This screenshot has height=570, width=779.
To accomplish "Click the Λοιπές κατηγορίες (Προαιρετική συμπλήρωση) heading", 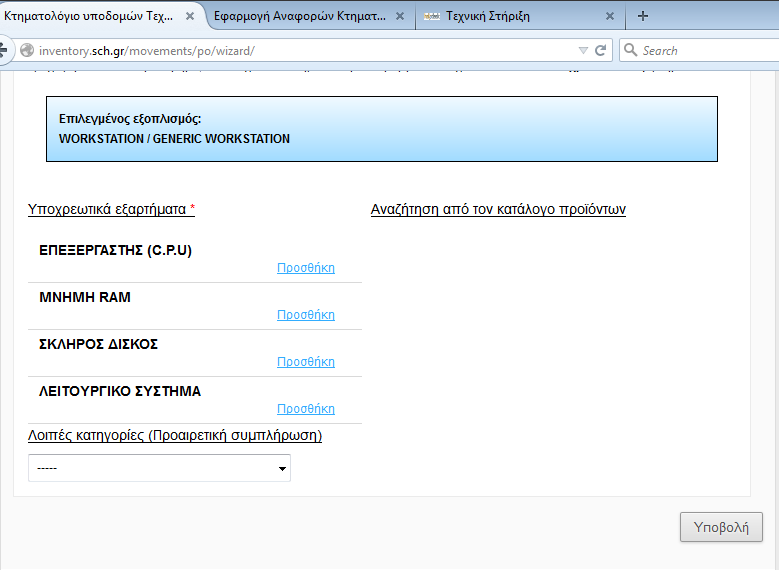I will 175,435.
